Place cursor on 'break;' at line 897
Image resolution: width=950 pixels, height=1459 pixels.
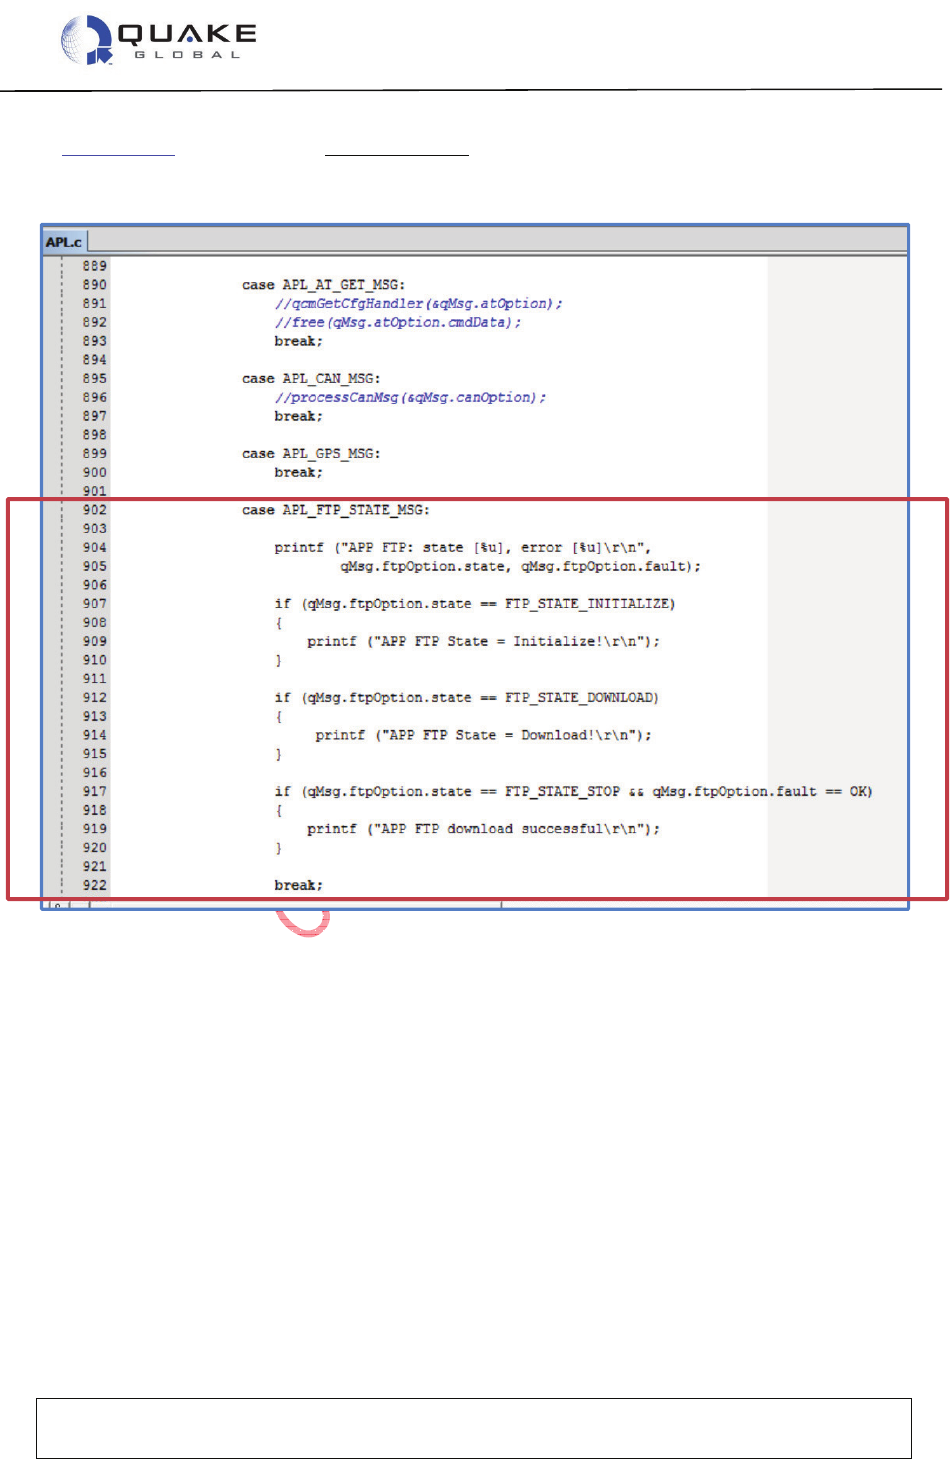298,416
